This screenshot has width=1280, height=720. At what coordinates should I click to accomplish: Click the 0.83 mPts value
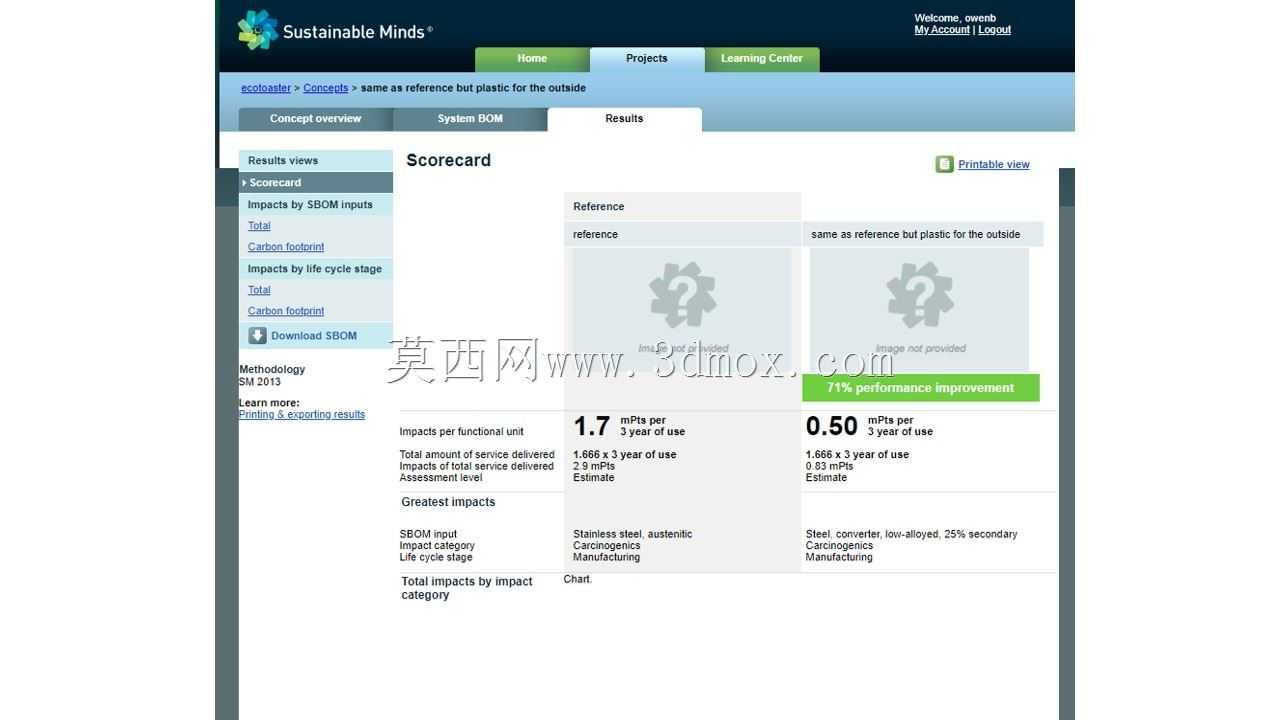830,466
